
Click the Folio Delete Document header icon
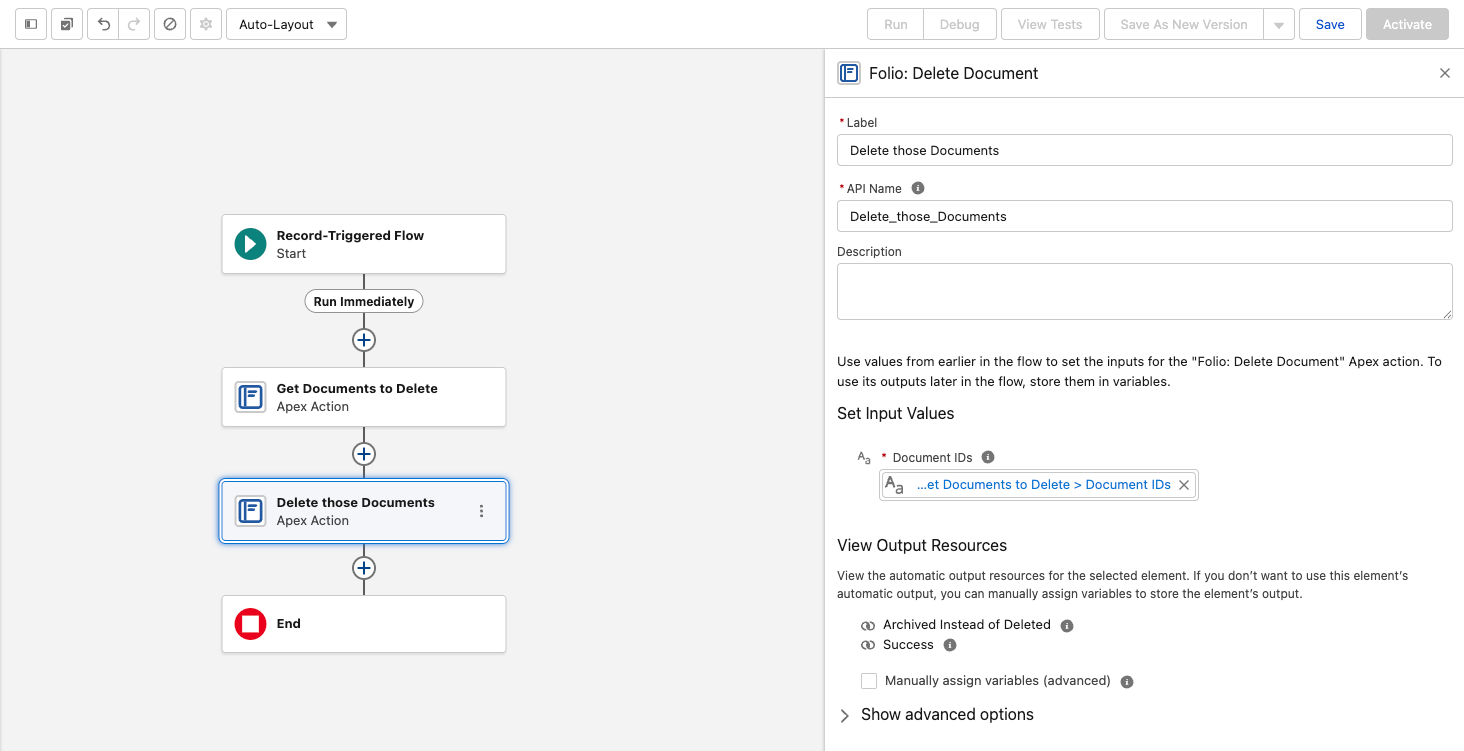[849, 73]
